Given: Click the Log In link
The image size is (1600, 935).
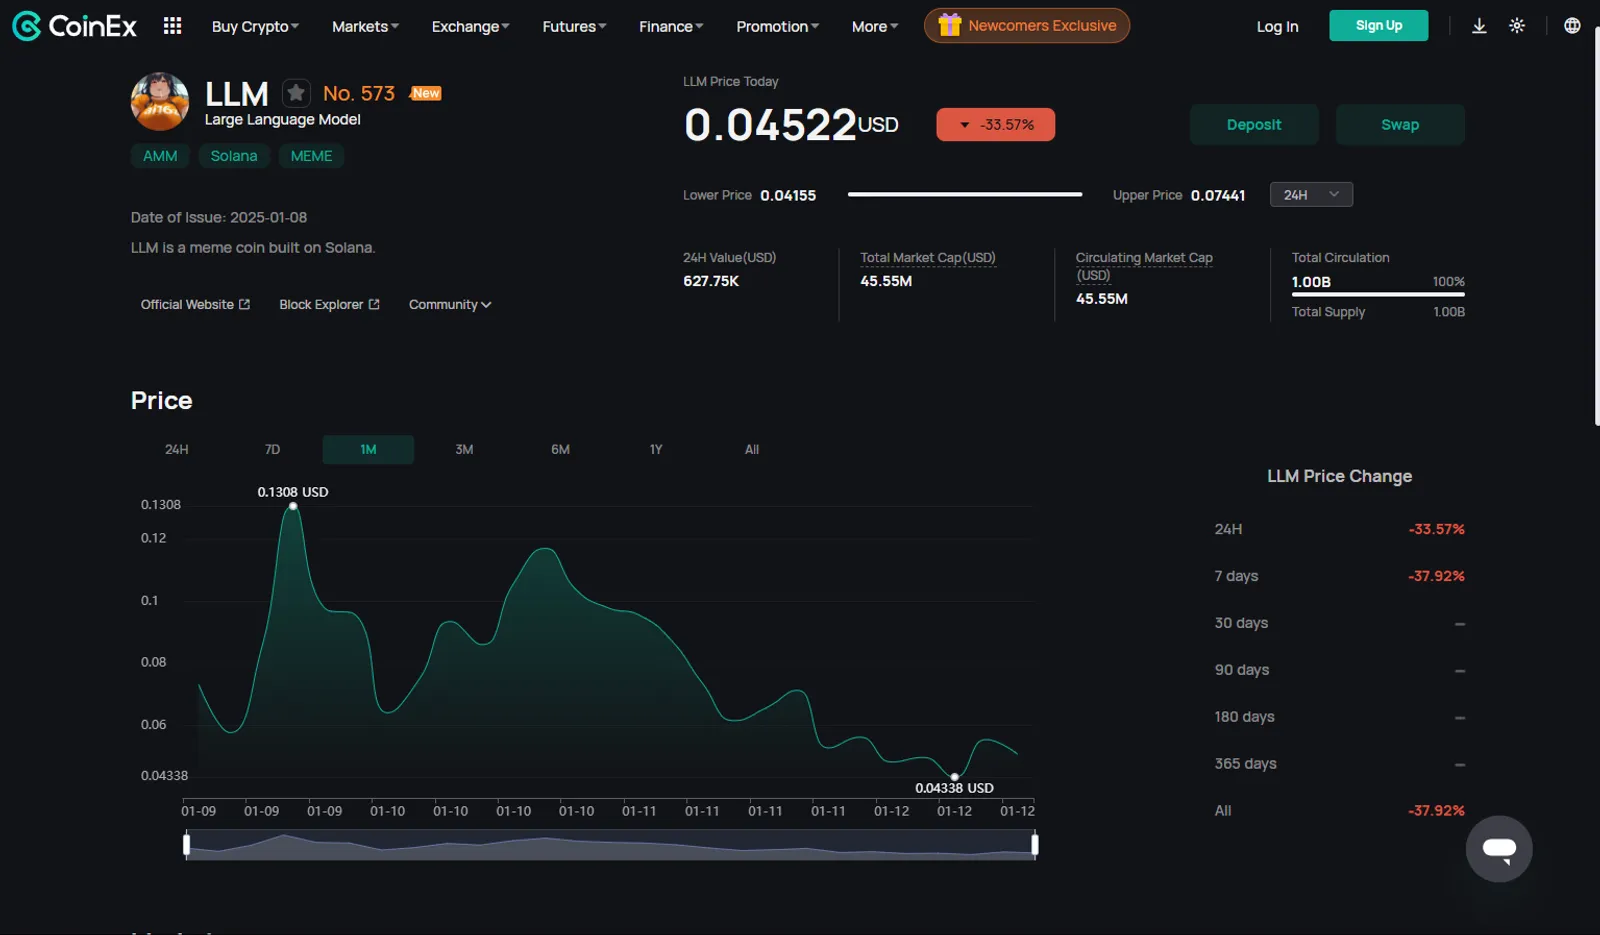Looking at the screenshot, I should pos(1277,26).
